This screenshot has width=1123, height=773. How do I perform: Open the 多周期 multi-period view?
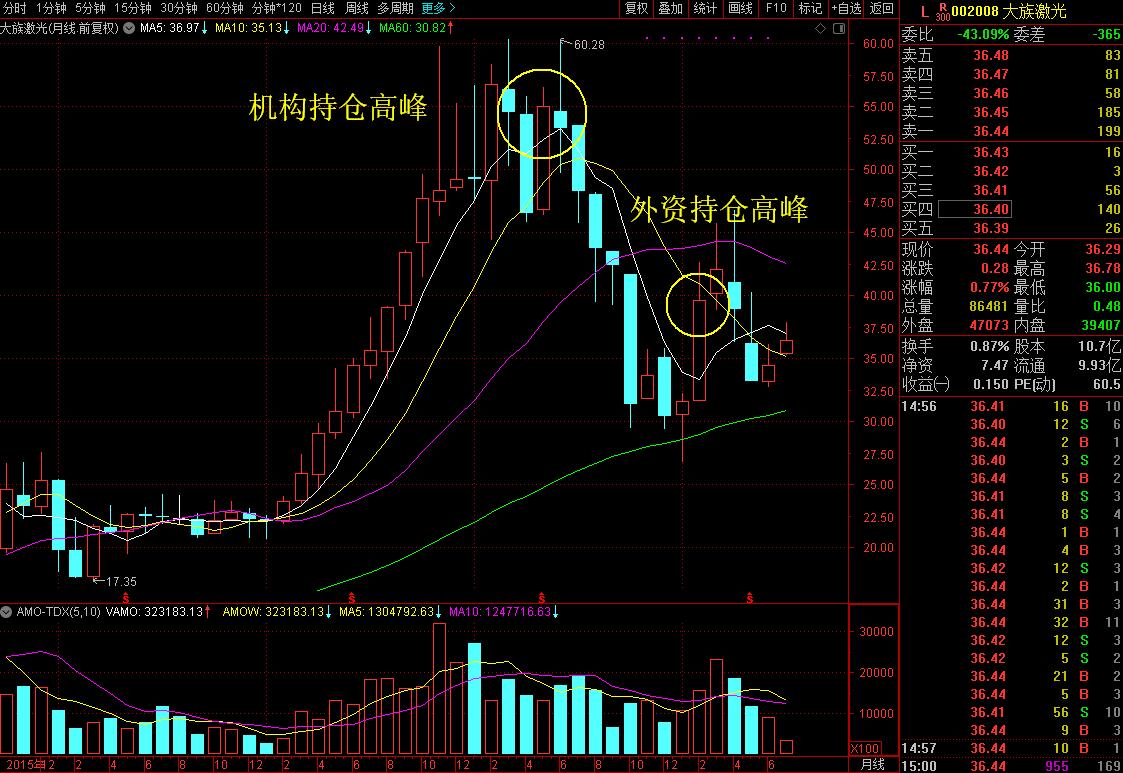(395, 9)
